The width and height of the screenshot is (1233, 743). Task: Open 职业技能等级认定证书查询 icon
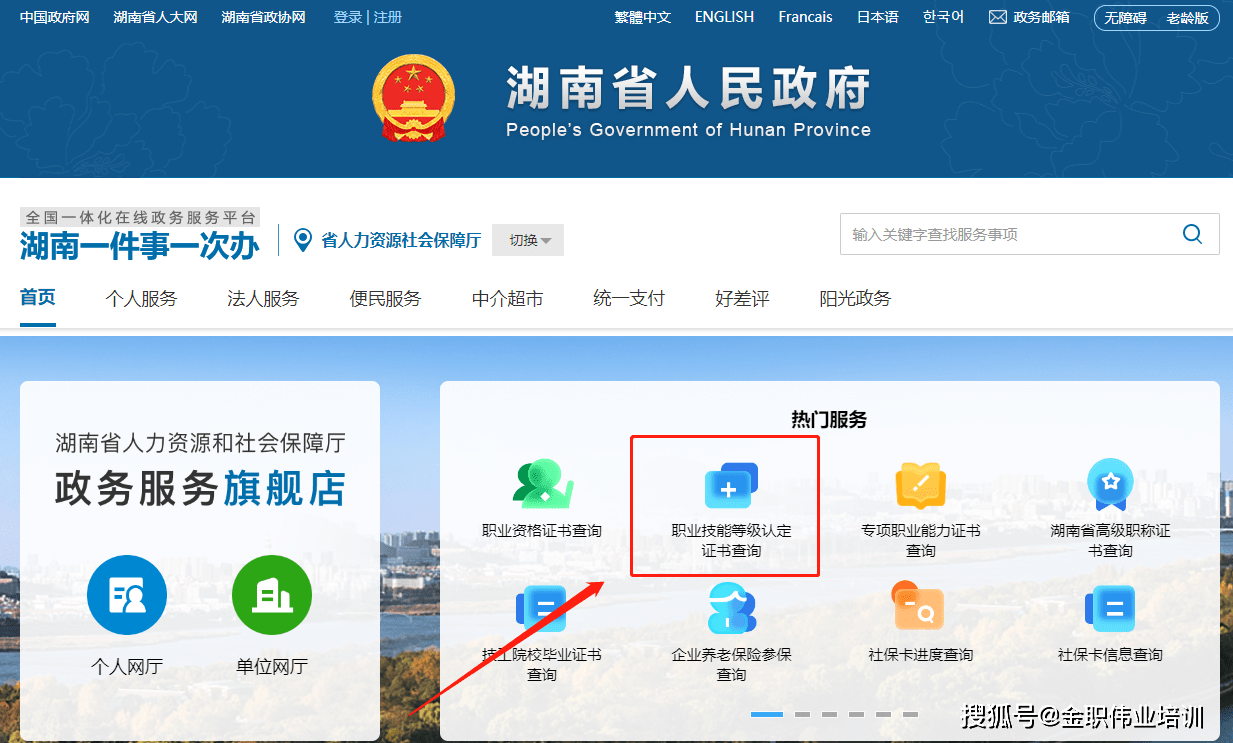pyautogui.click(x=731, y=485)
